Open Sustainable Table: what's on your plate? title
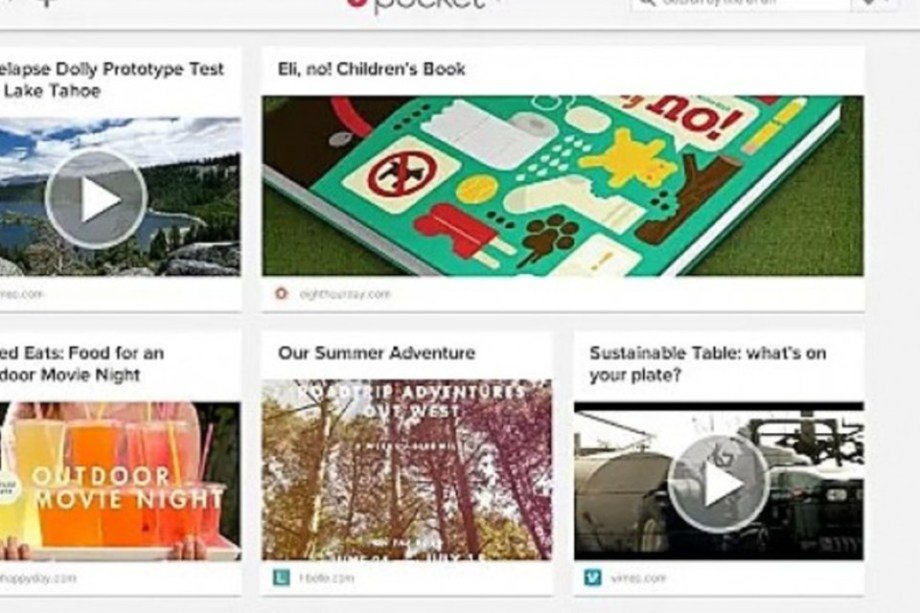 point(708,364)
